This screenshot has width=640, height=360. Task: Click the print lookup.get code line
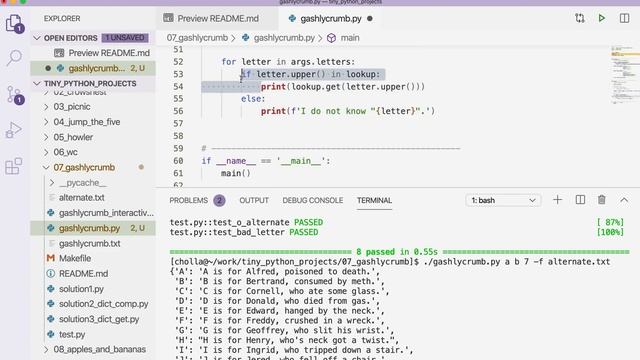[x=343, y=87]
